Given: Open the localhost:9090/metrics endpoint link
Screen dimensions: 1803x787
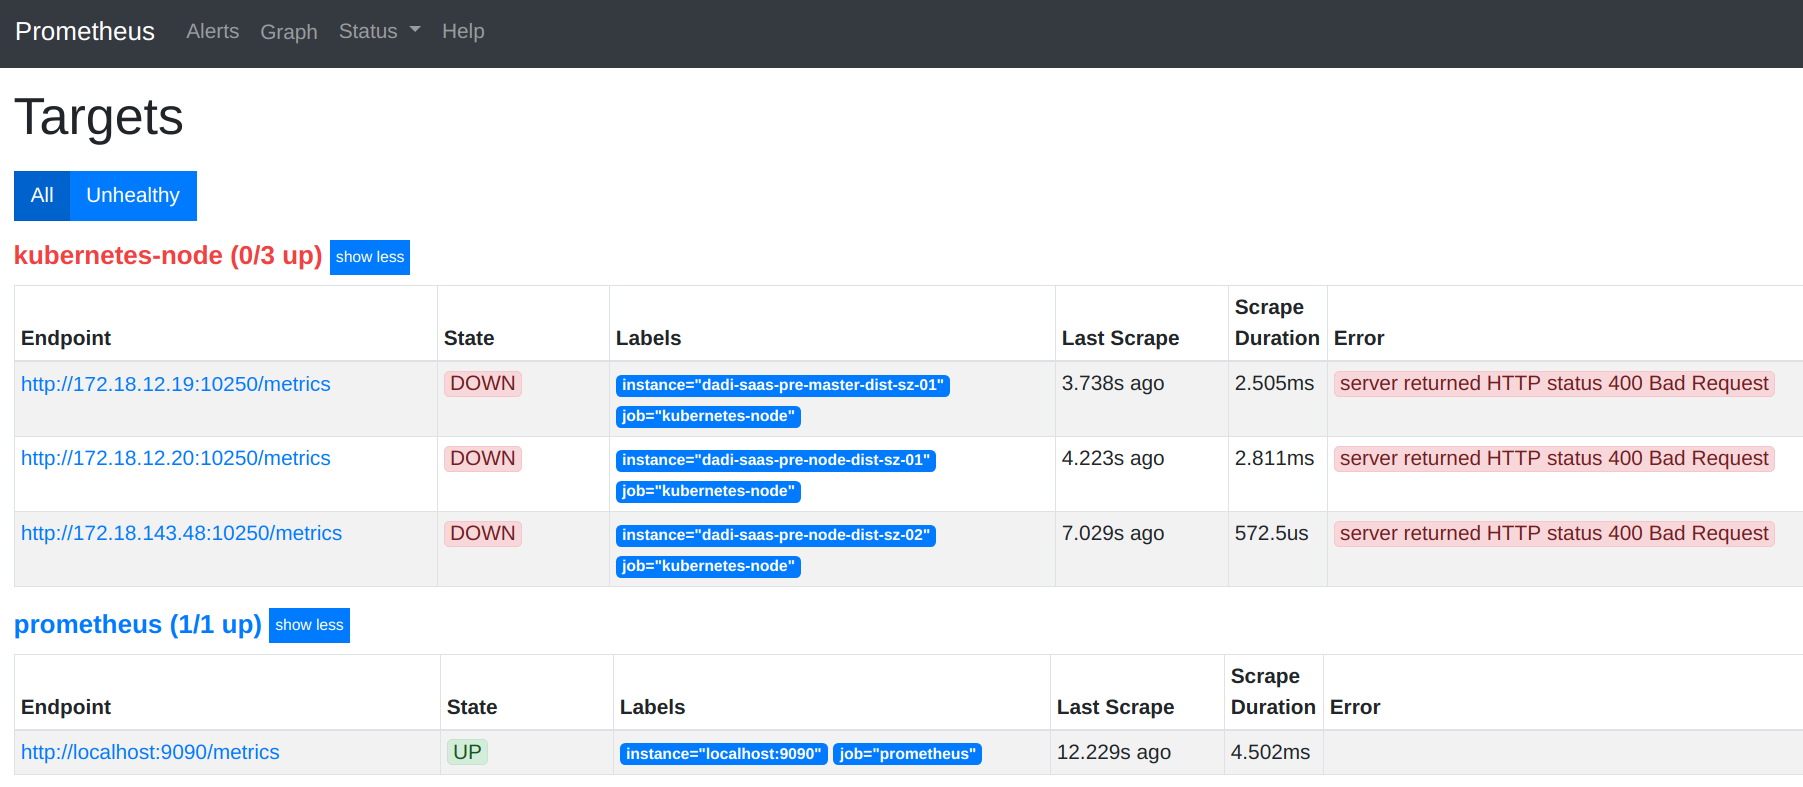Looking at the screenshot, I should pos(150,752).
